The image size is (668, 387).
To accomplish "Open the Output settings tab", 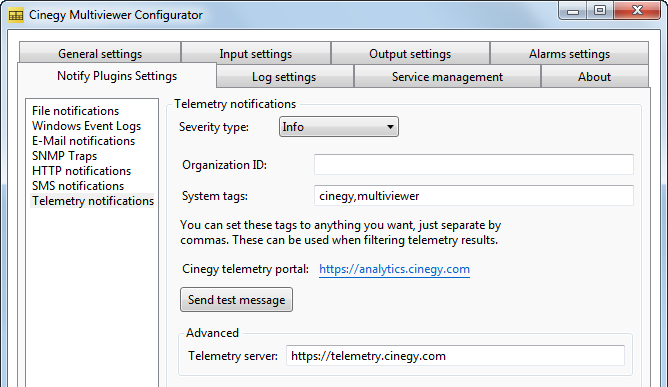I will pos(410,53).
